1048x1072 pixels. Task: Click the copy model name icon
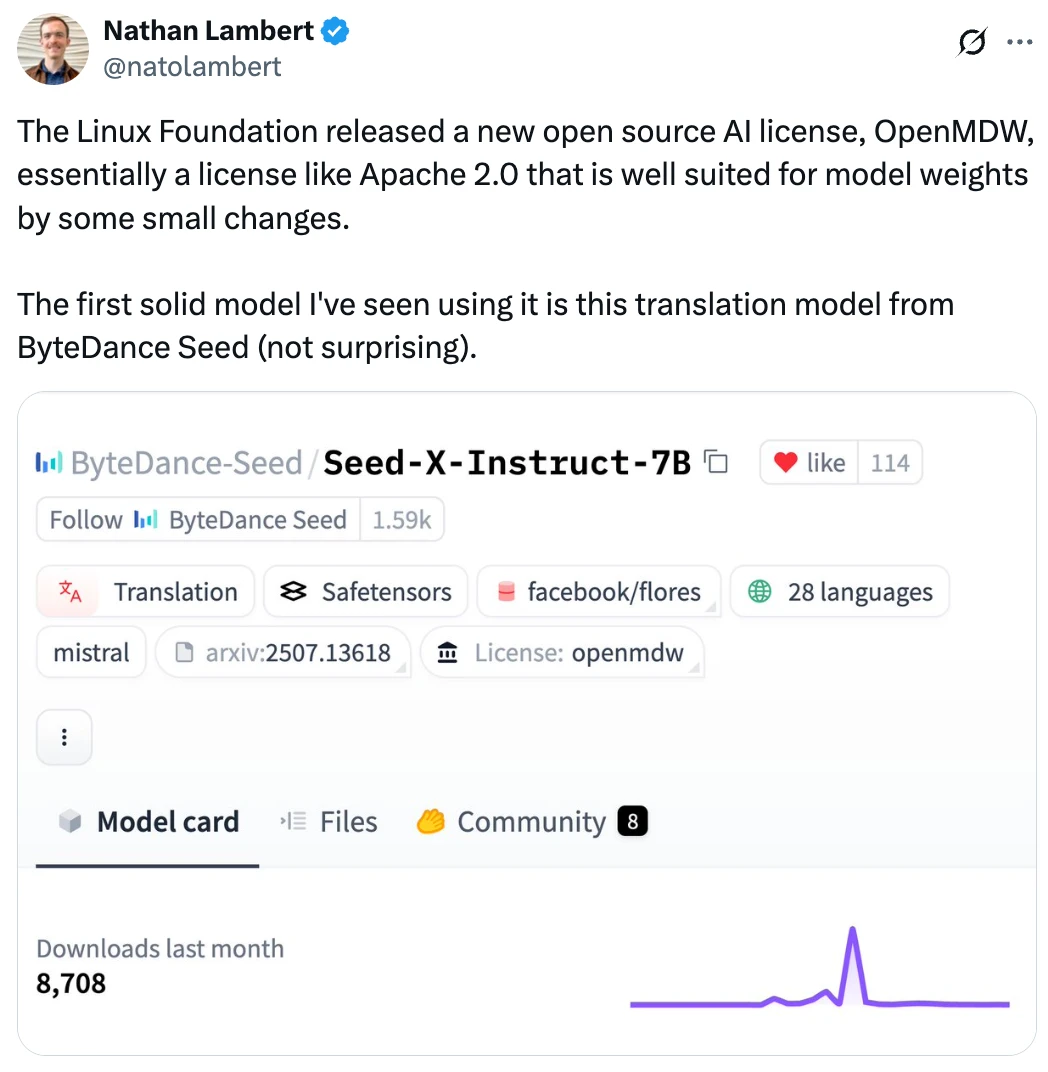[716, 462]
